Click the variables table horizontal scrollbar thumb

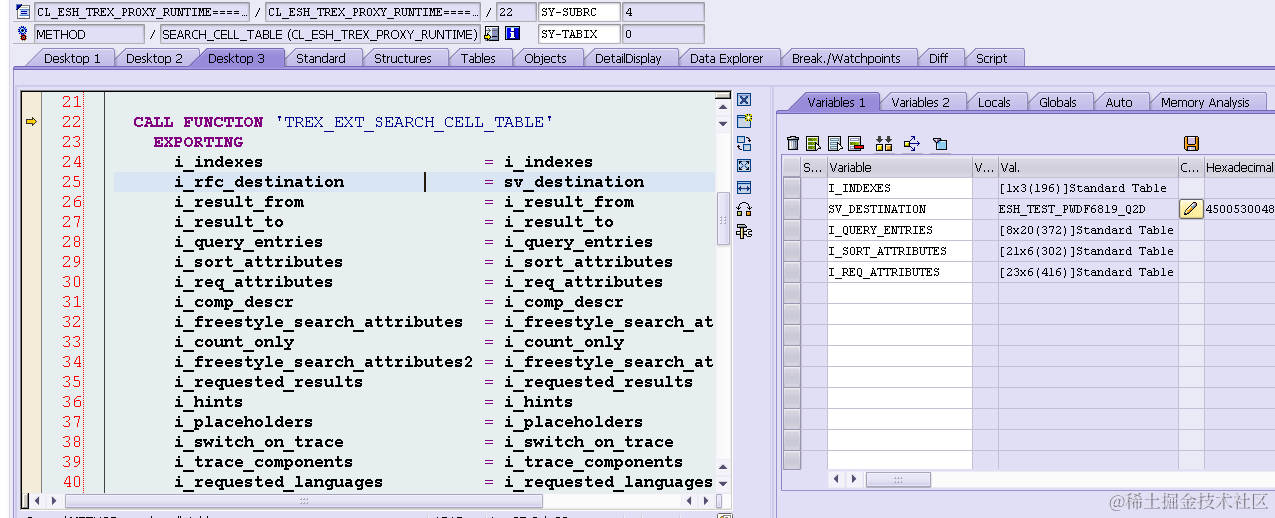898,480
